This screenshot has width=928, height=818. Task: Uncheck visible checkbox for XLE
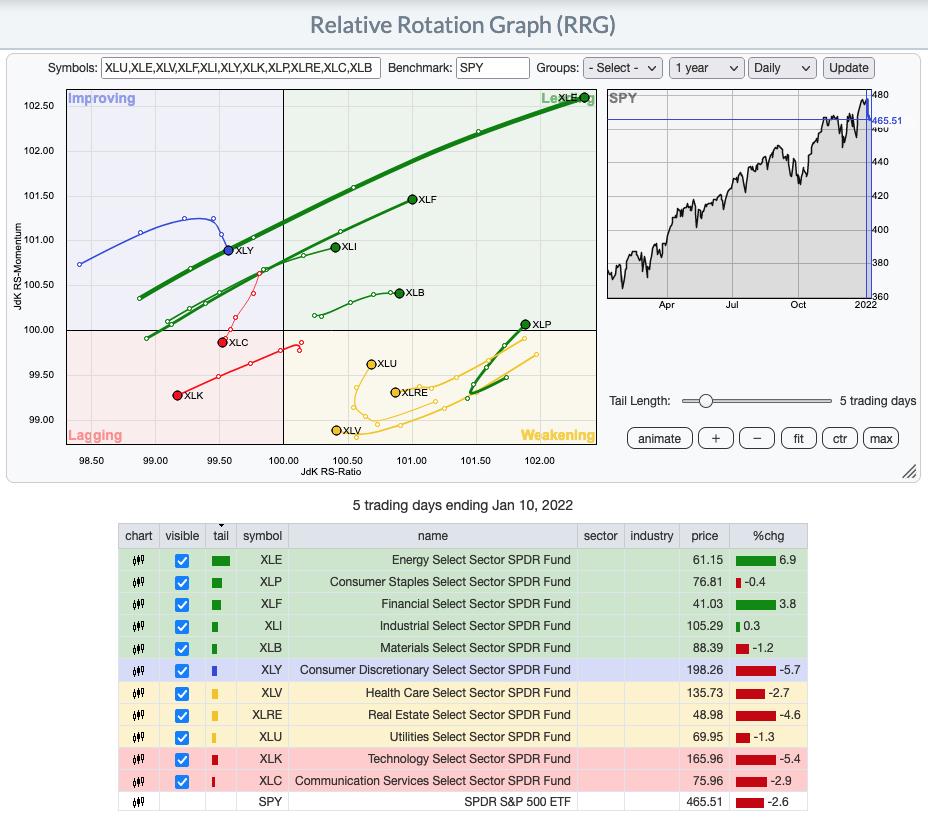coord(182,561)
